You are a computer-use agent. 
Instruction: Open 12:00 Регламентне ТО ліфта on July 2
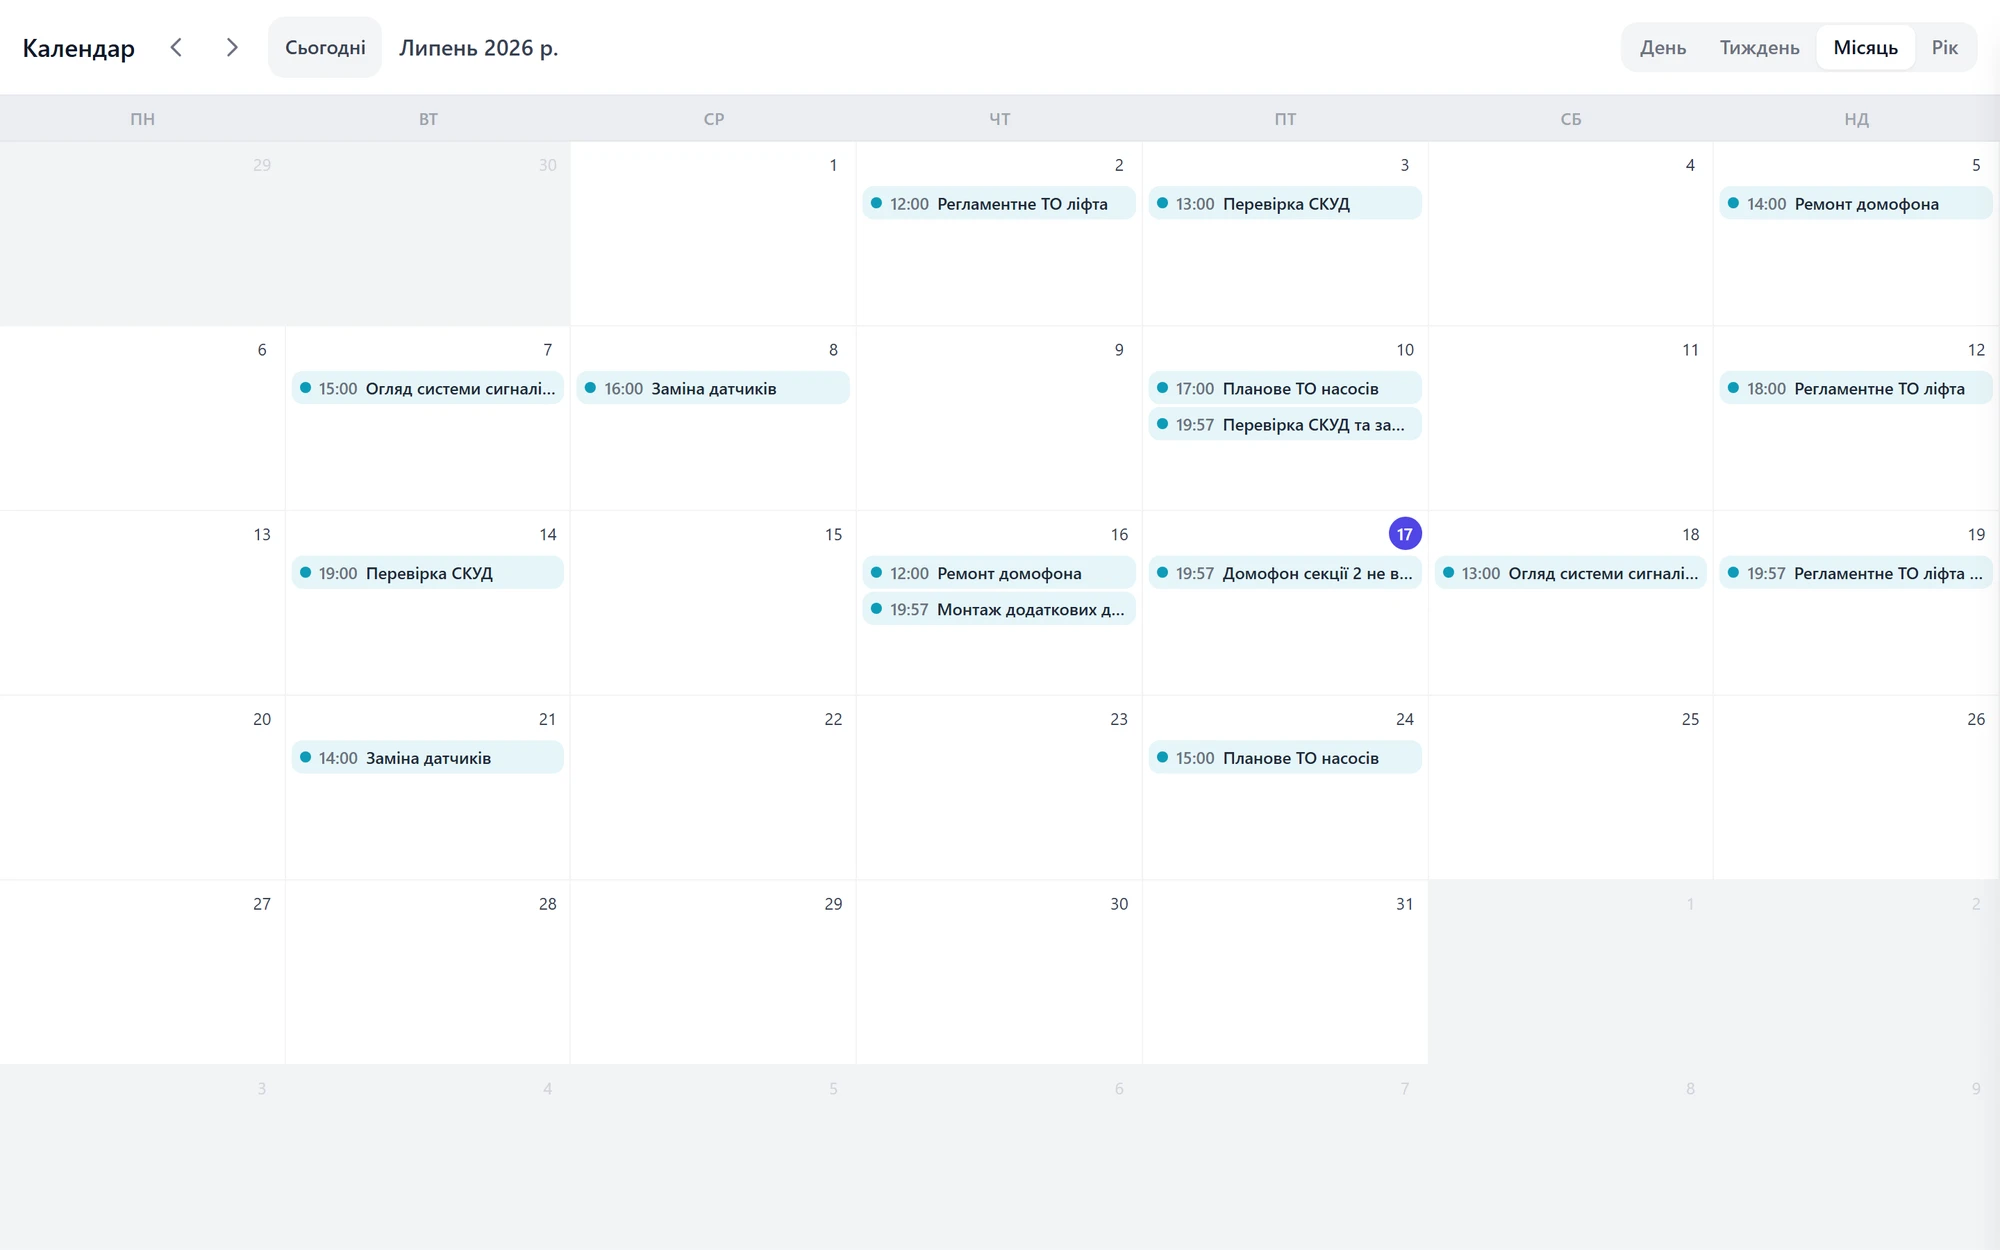point(999,203)
